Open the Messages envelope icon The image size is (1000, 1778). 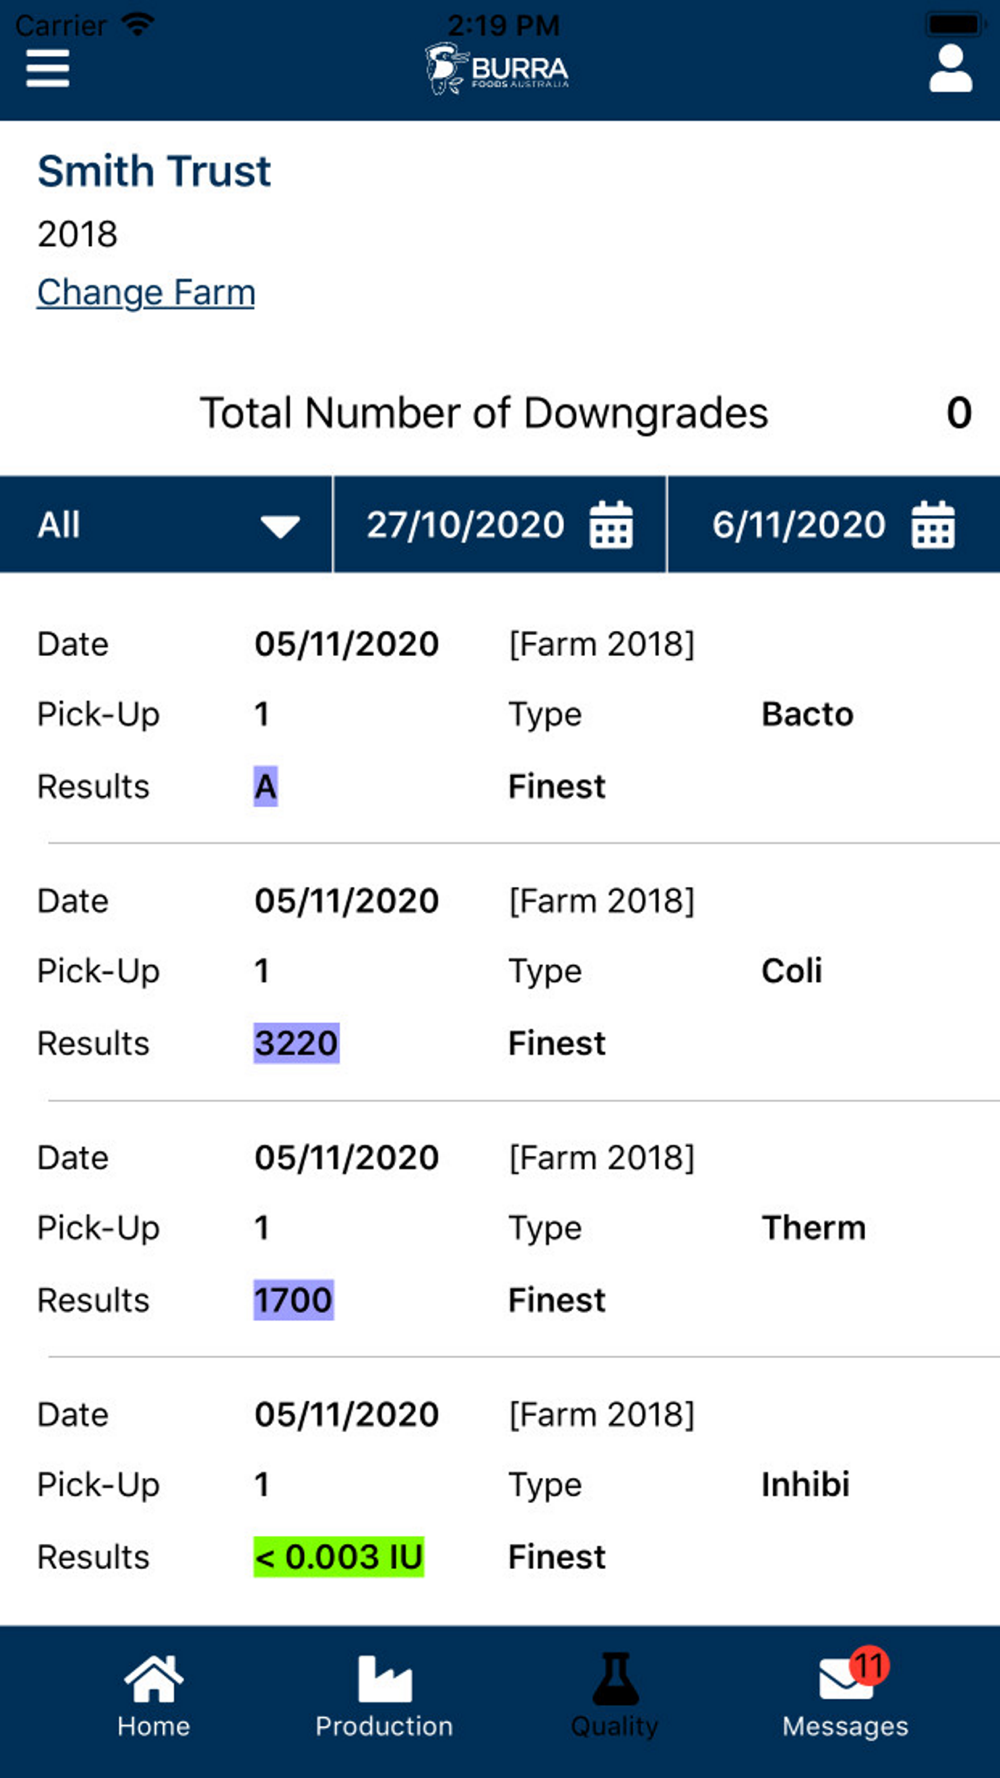(x=846, y=1679)
